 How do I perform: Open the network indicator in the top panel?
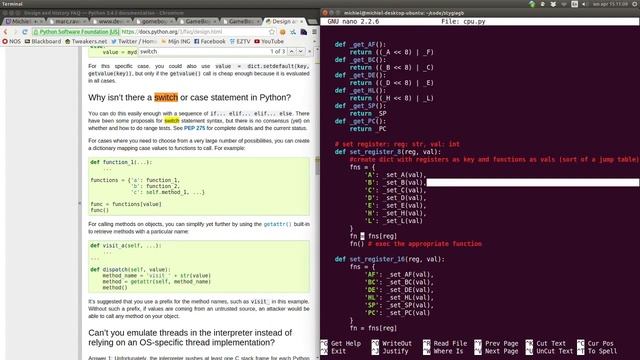pos(564,4)
